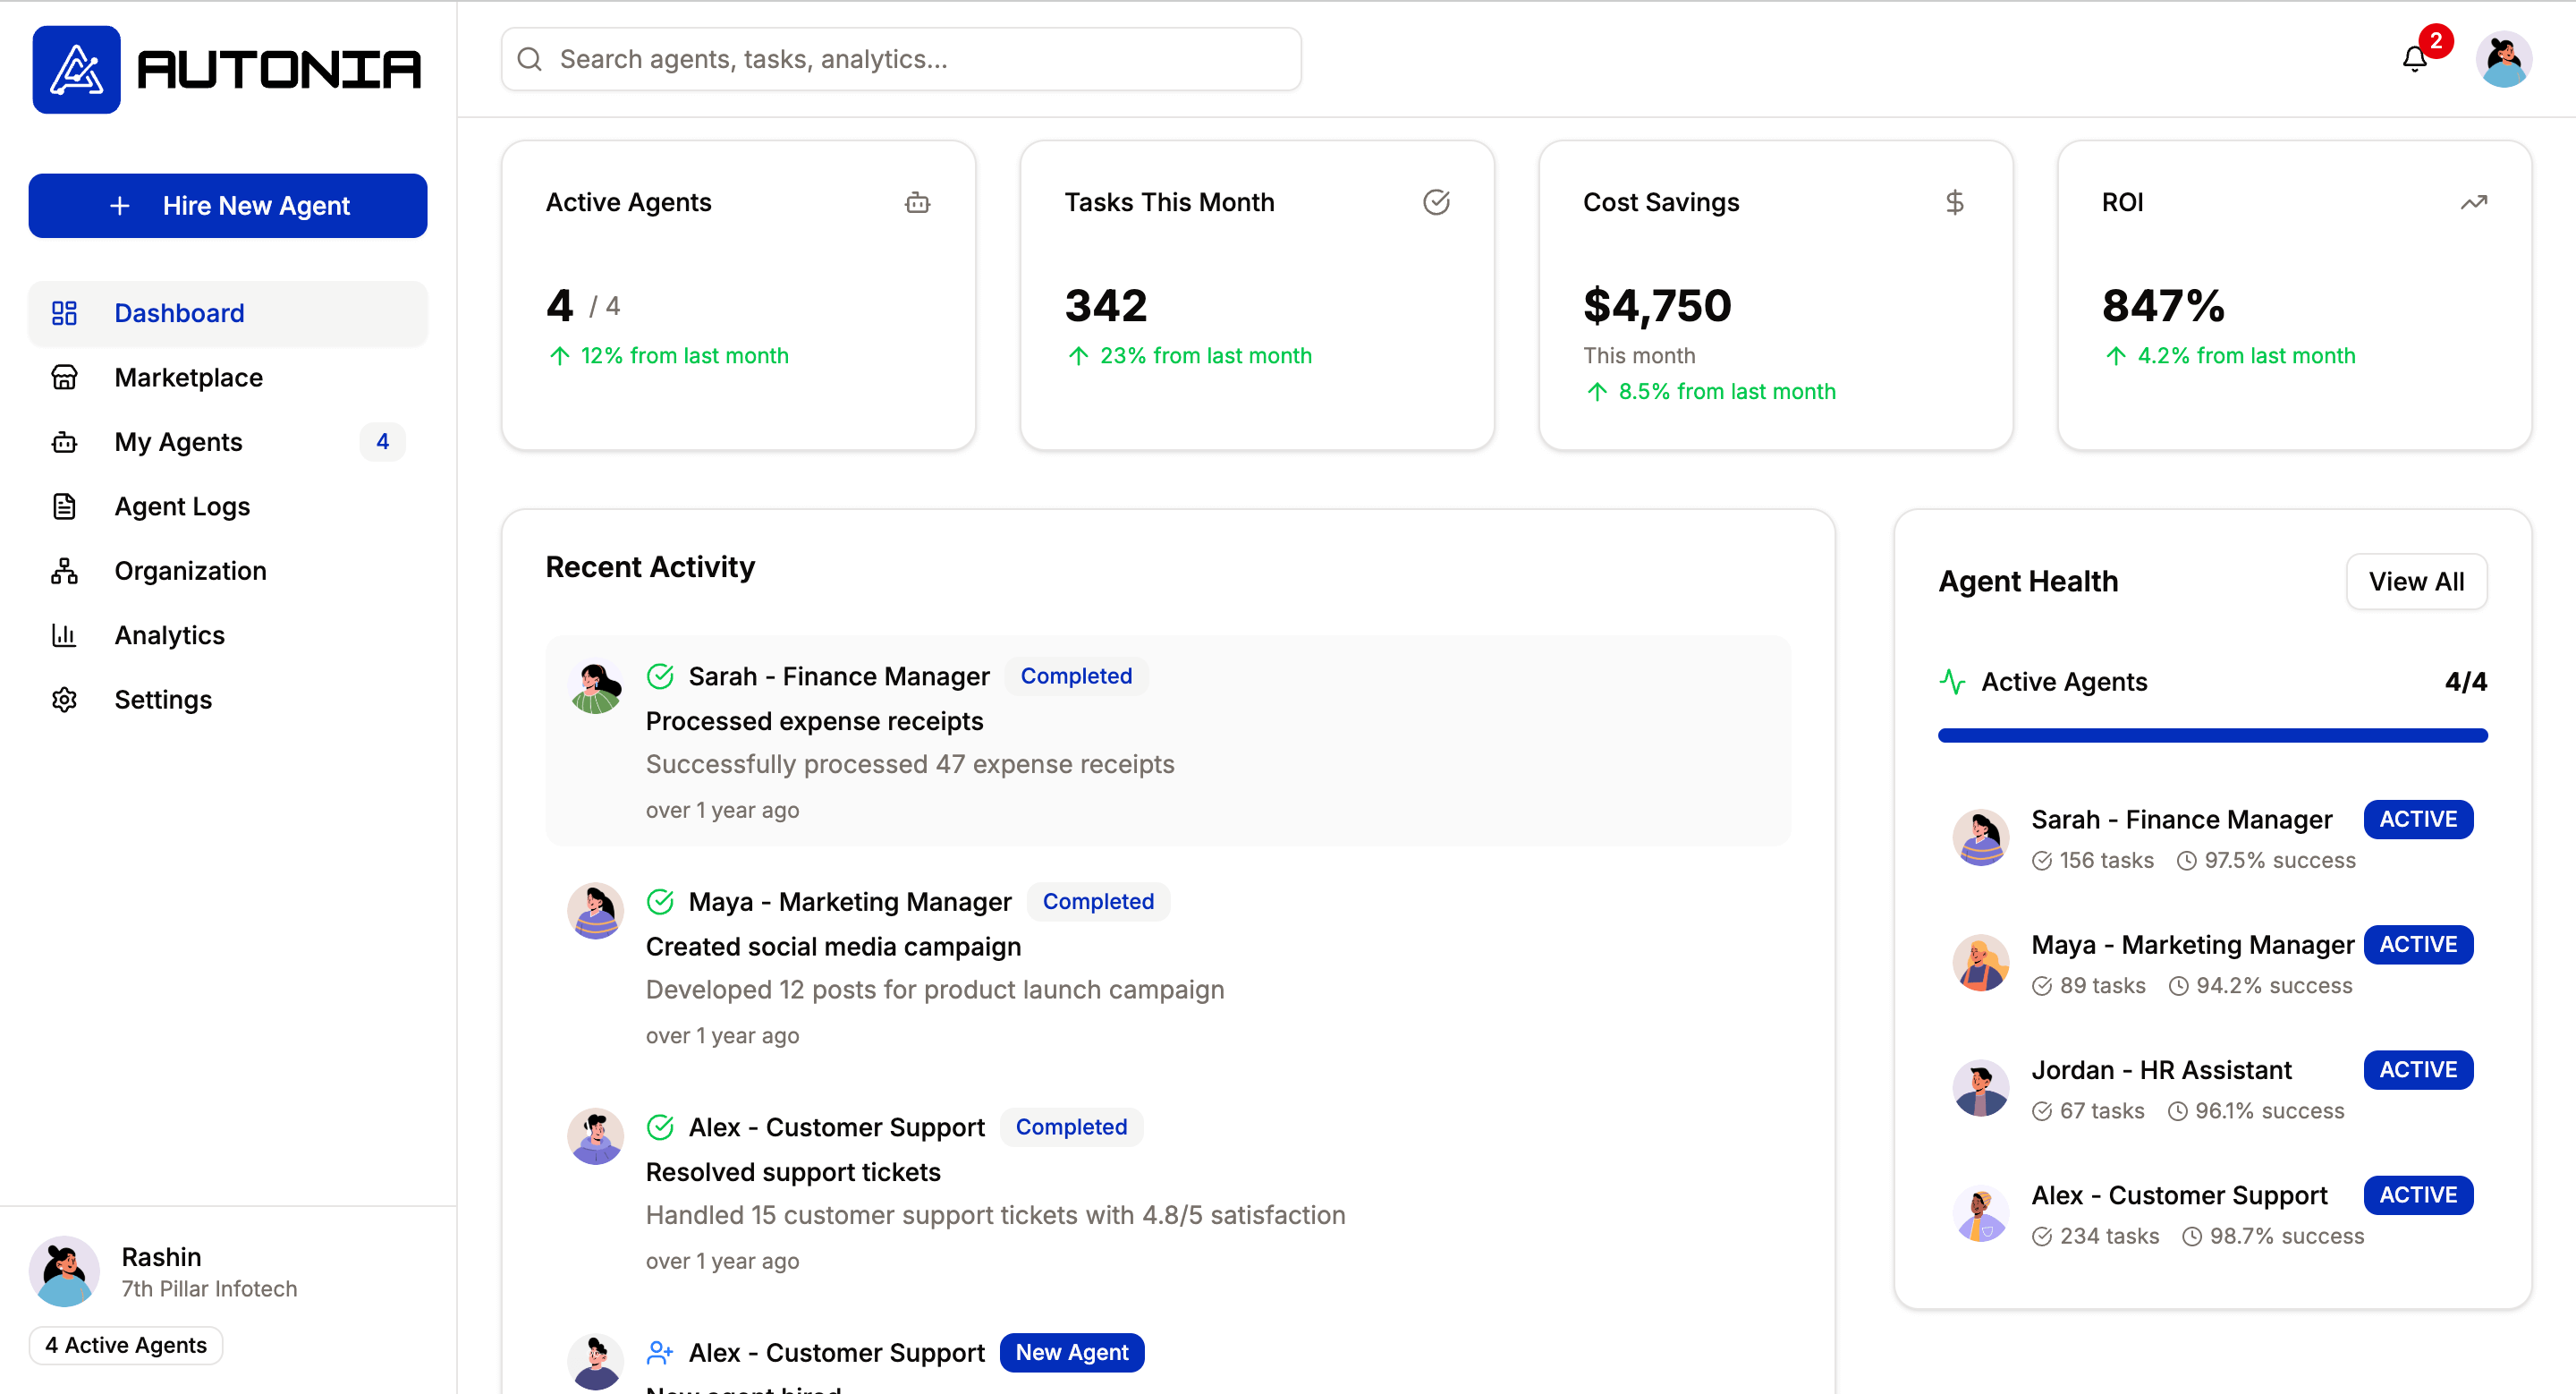This screenshot has width=2576, height=1394.
Task: Click the robot icon in Active Agents card
Action: [x=917, y=203]
